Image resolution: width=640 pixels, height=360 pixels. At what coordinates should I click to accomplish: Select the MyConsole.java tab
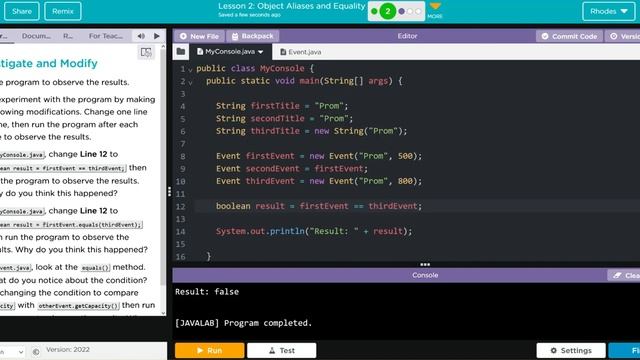click(x=230, y=52)
